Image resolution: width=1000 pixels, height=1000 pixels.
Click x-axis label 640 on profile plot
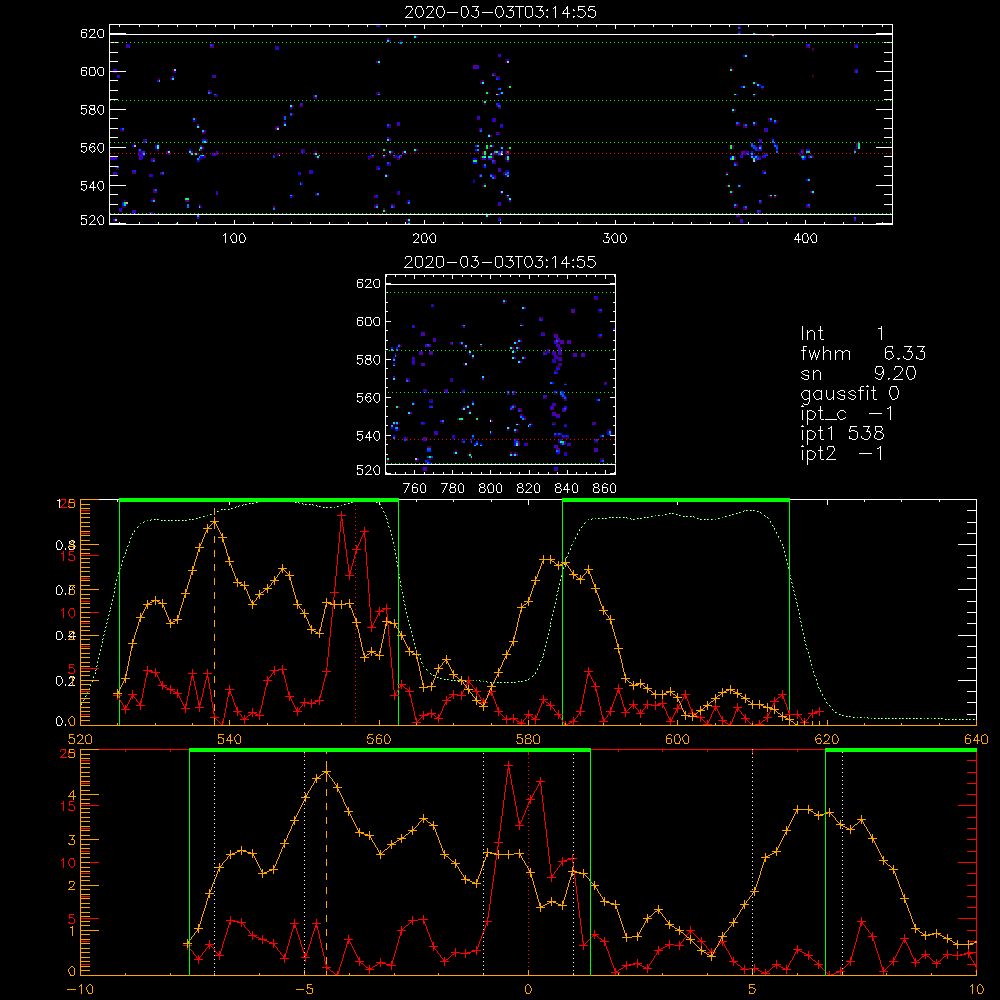976,739
